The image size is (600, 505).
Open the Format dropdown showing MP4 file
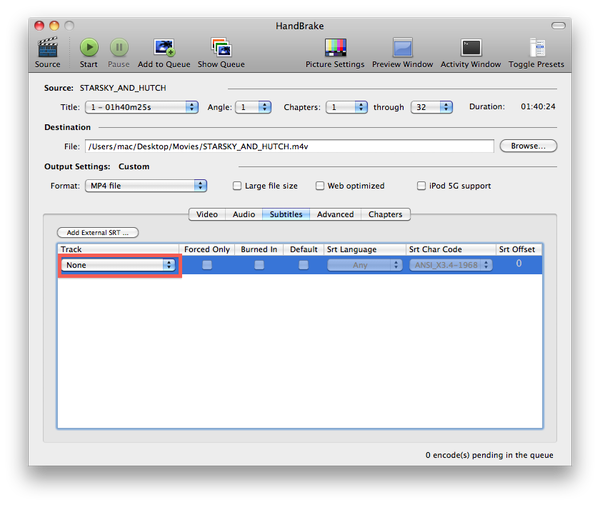coord(146,186)
